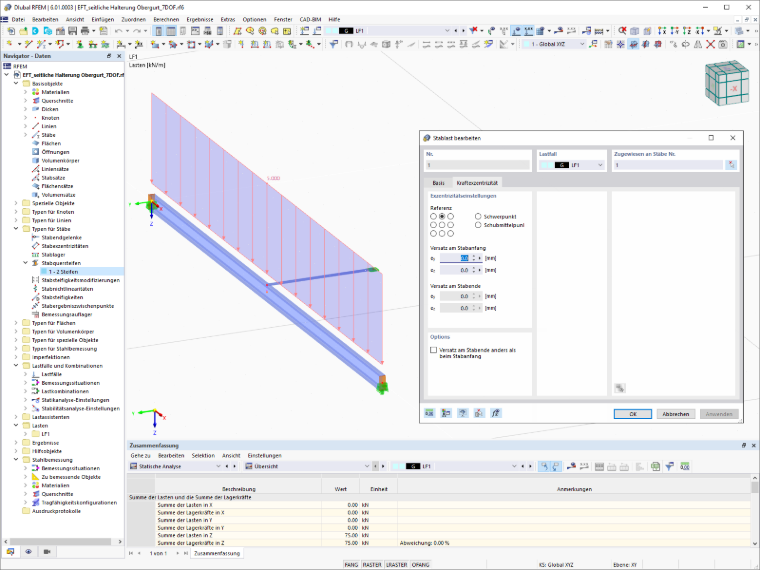Click the second dialog footer icon
This screenshot has height=570, width=760.
click(x=446, y=413)
